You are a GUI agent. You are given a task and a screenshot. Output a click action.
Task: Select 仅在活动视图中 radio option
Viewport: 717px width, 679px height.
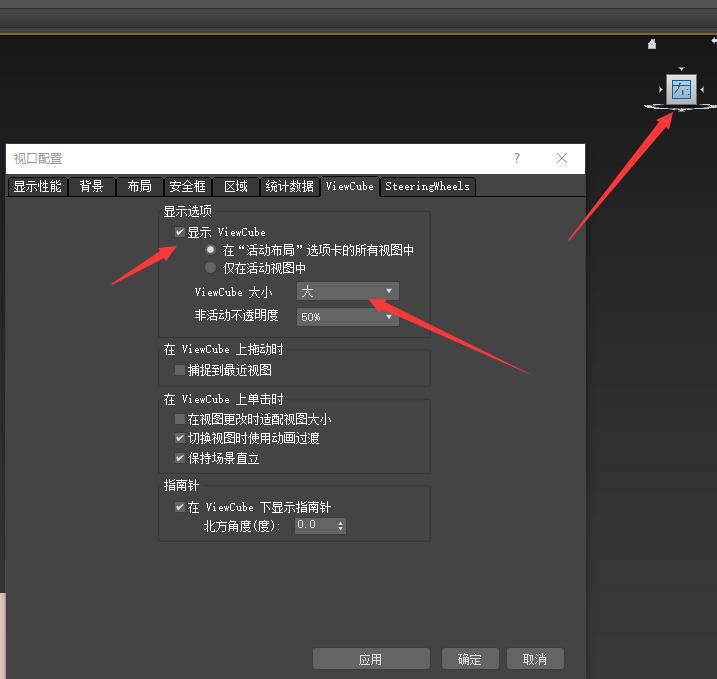(210, 267)
